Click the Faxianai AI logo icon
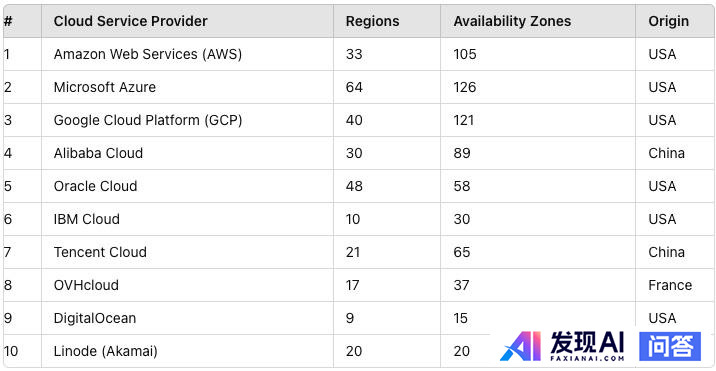The width and height of the screenshot is (716, 371). pos(521,346)
